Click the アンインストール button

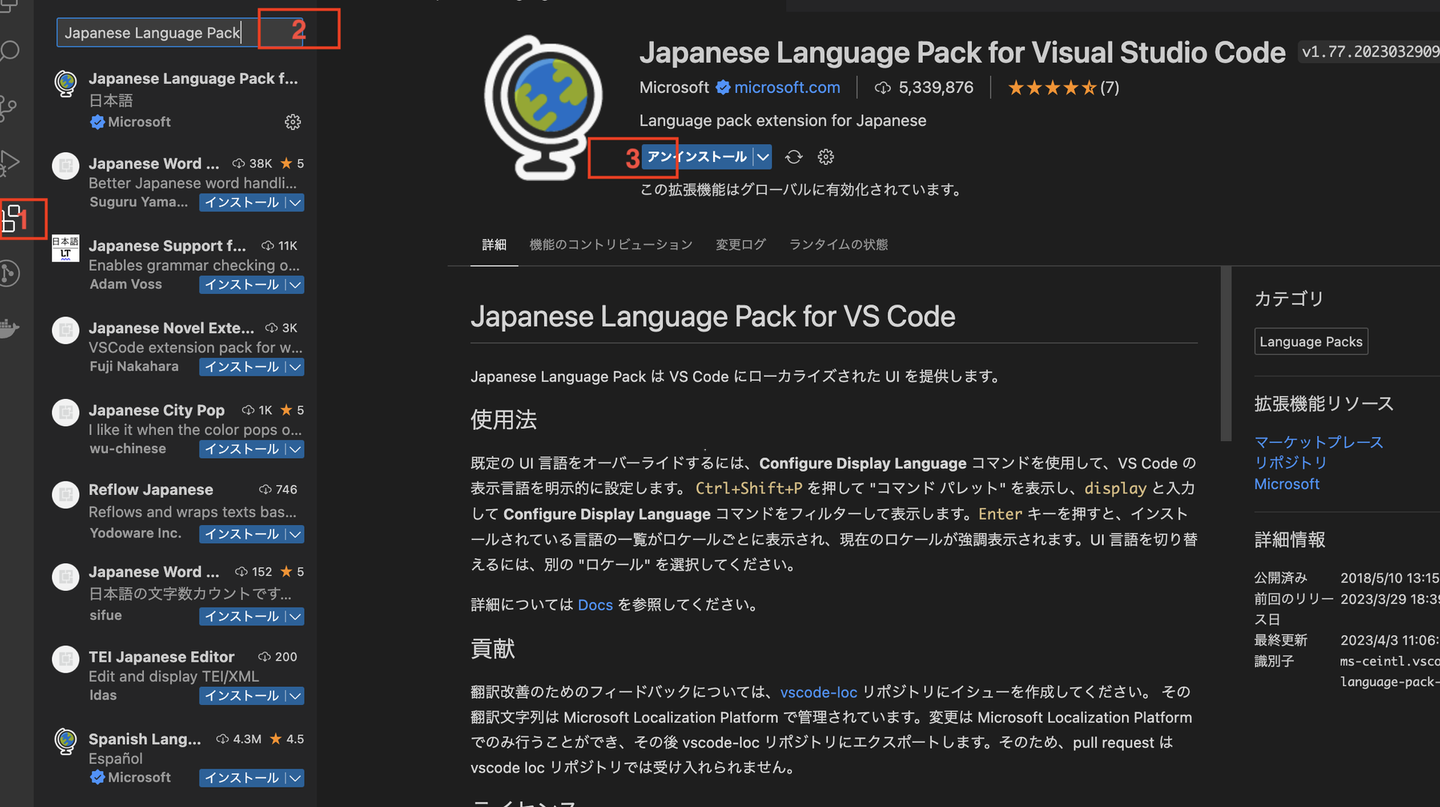(x=697, y=157)
